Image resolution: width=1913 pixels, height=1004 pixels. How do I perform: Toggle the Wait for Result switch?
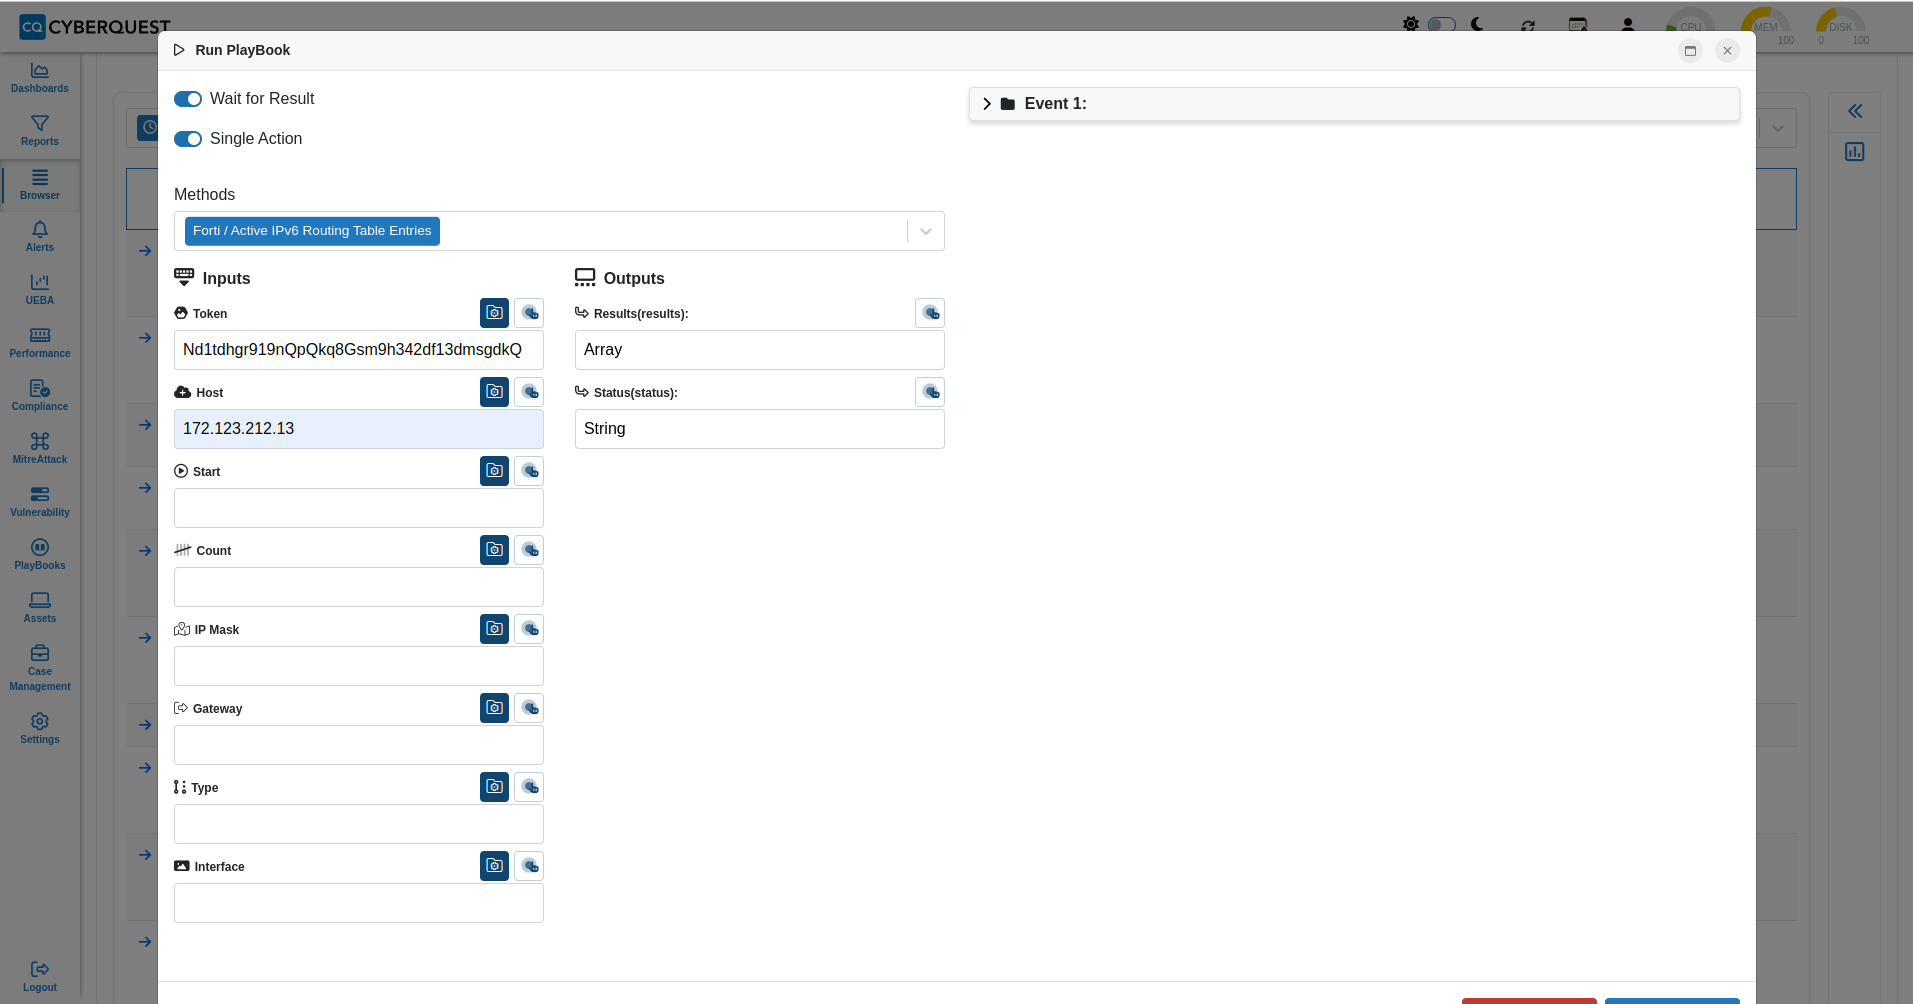pos(188,99)
